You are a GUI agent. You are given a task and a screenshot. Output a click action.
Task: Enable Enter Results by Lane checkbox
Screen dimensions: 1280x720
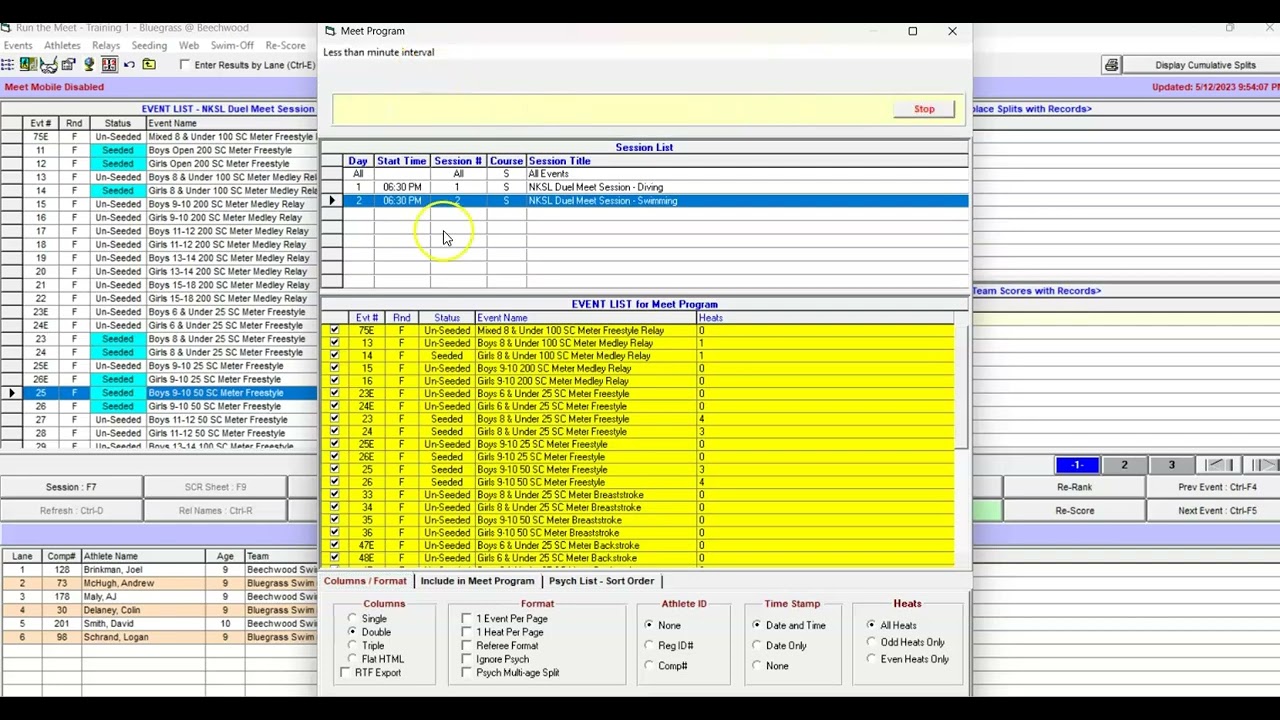[x=185, y=65]
